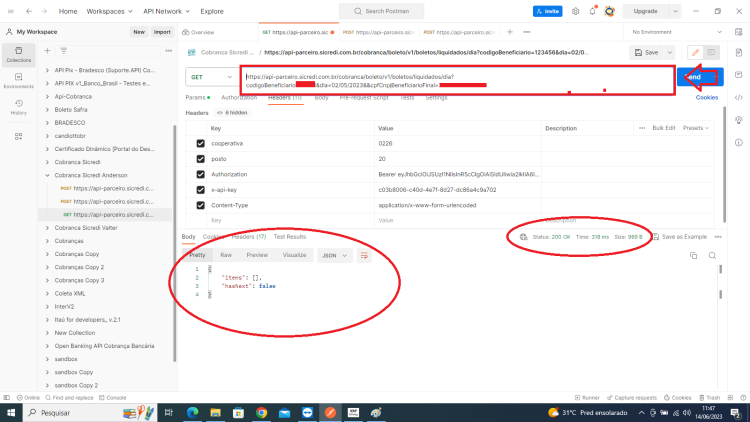Switch to the Params tab
Image resolution: width=750 pixels, height=422 pixels.
coord(198,98)
